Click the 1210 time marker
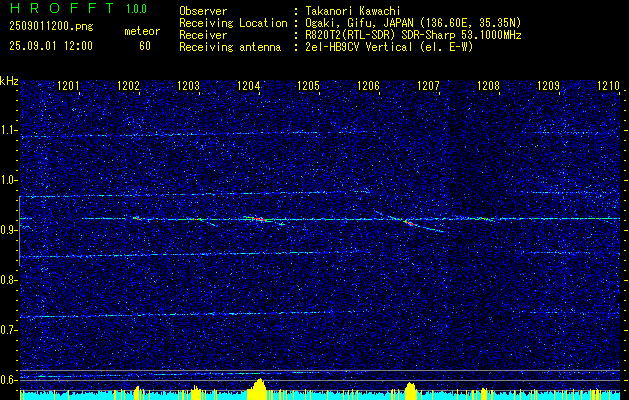Screen dimensions: 629x400 (x=608, y=85)
